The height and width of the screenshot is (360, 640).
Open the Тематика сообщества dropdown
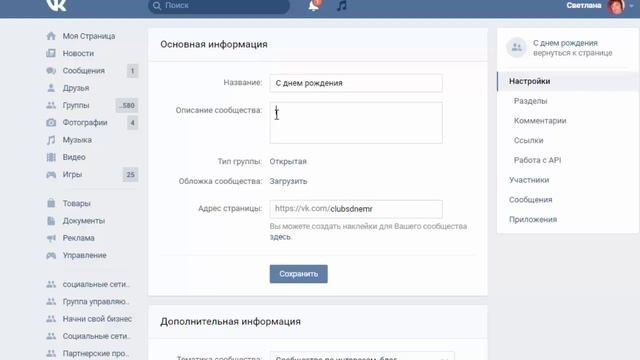[x=362, y=356]
